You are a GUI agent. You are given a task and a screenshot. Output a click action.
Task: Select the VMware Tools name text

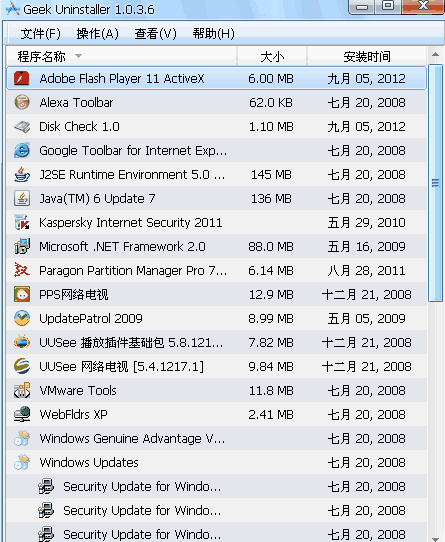pyautogui.click(x=78, y=390)
